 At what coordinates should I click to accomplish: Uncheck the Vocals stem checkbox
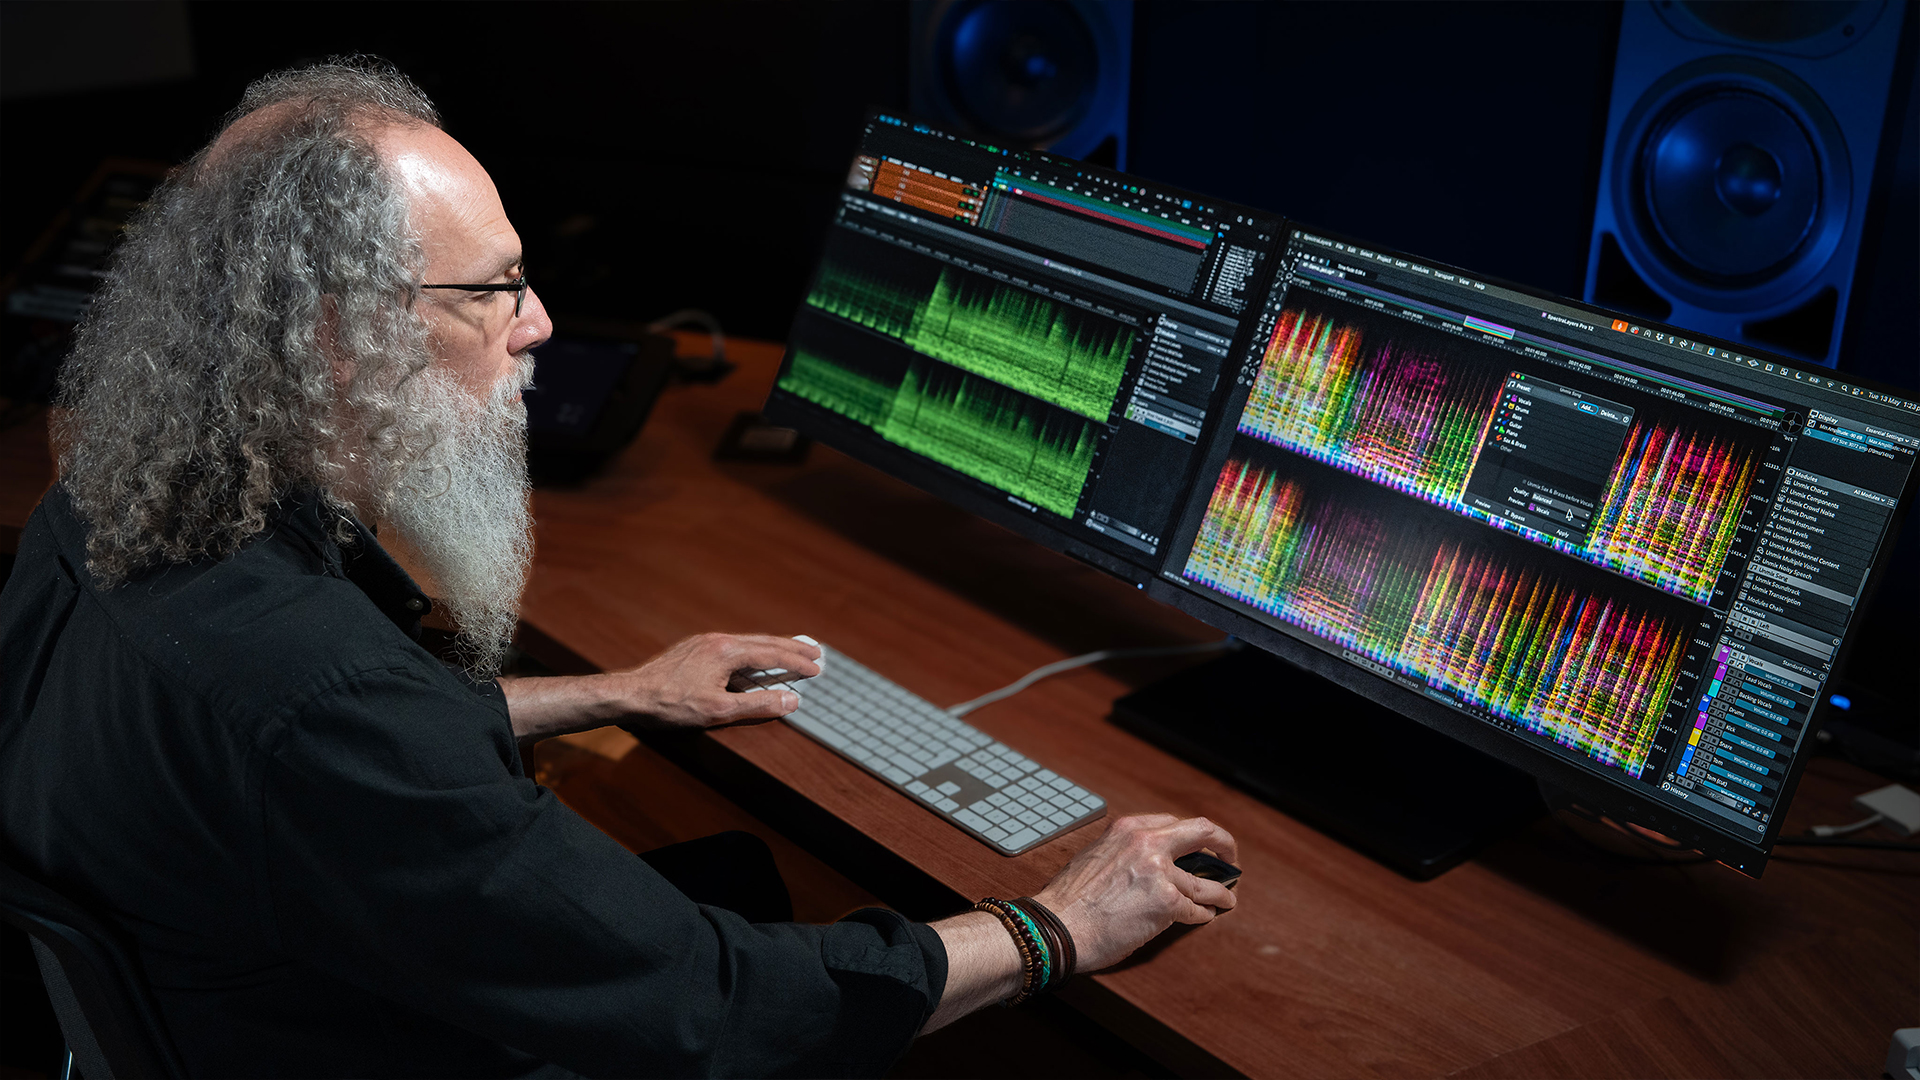pos(1508,396)
